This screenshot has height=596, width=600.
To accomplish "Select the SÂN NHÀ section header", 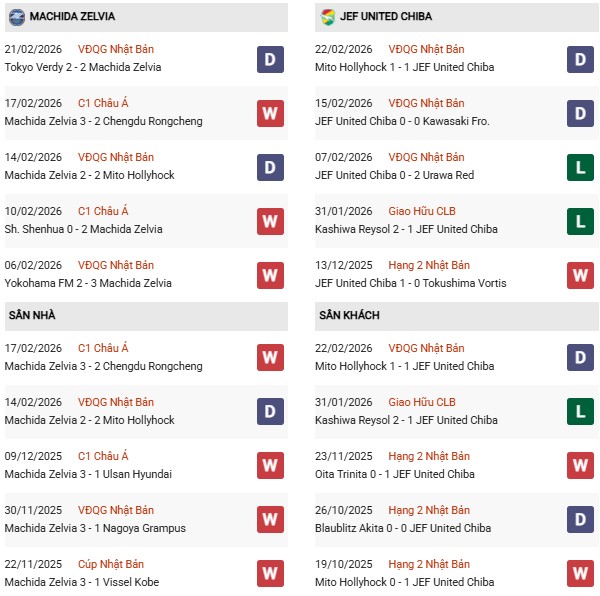I will point(33,316).
